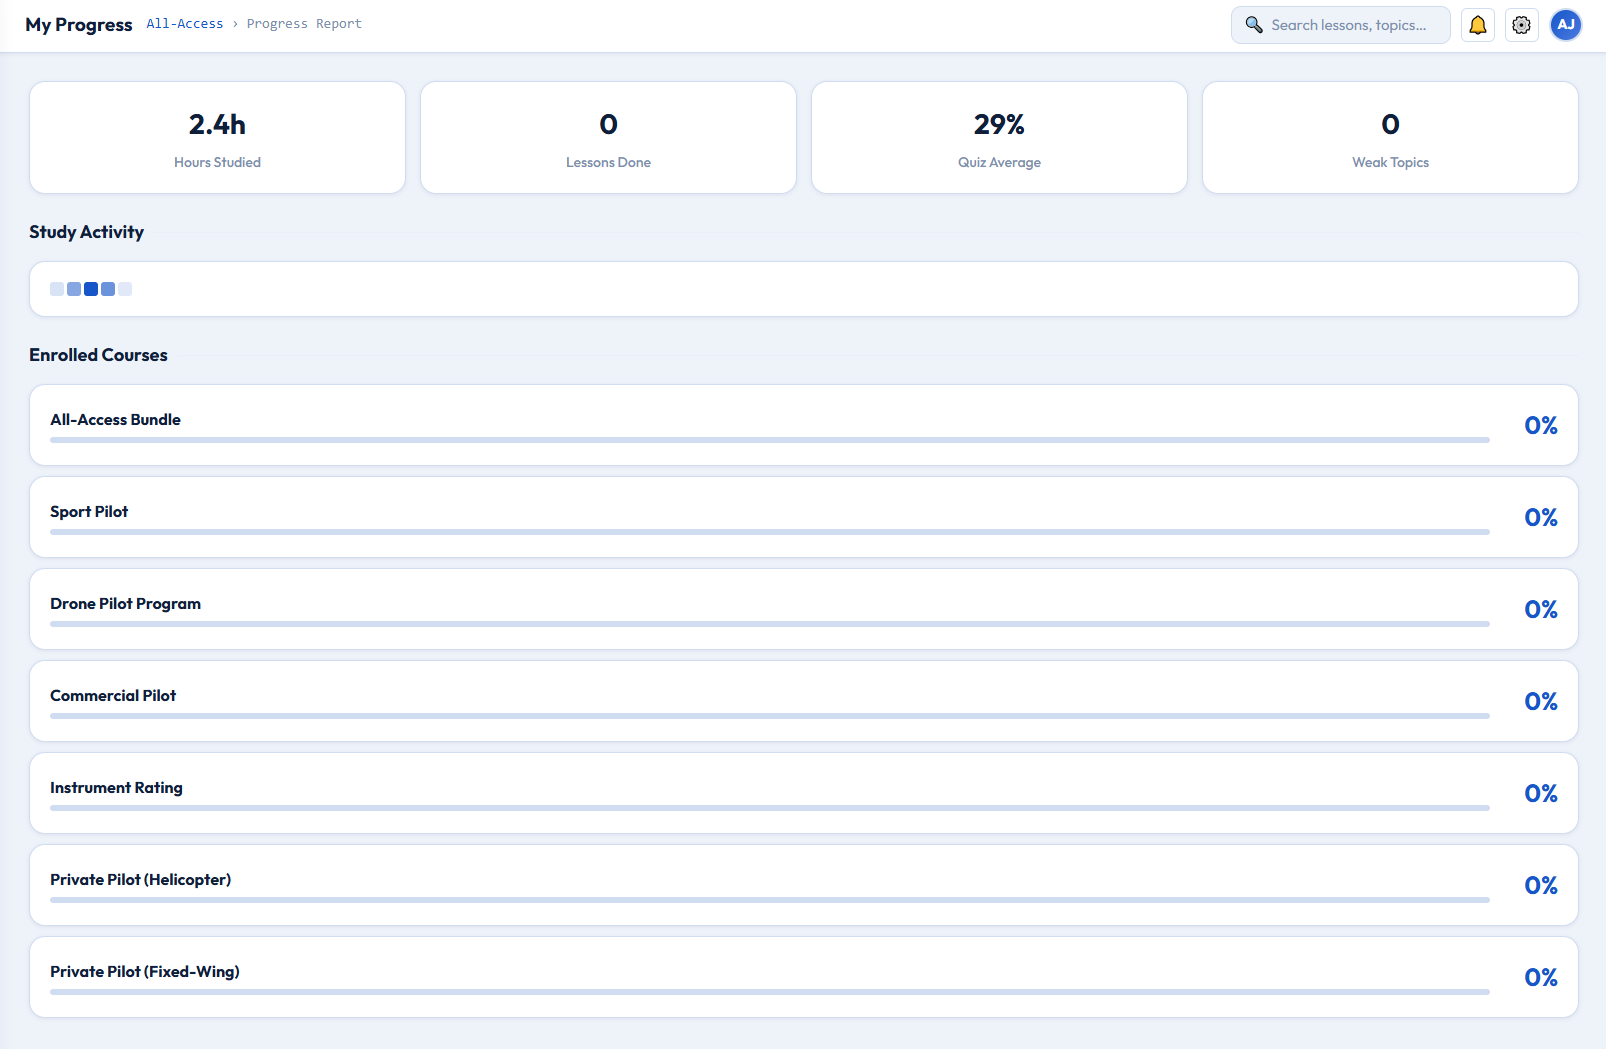Open Private Pilot (Fixed-Wing) course
Screen dimensions: 1606x1049
pos(800,977)
